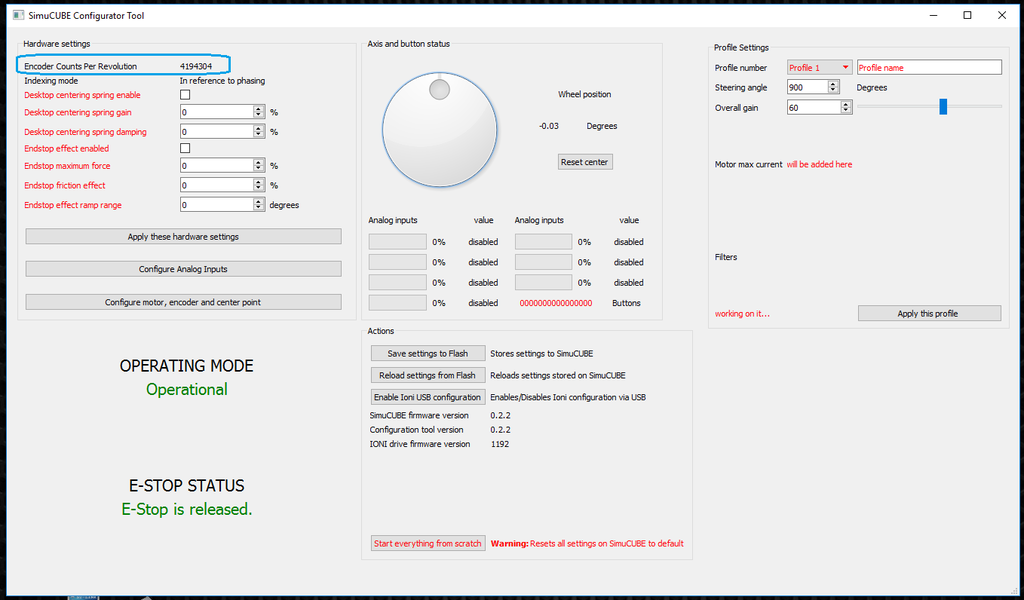This screenshot has width=1024, height=600.
Task: Reload settings from Flash
Action: (x=428, y=375)
